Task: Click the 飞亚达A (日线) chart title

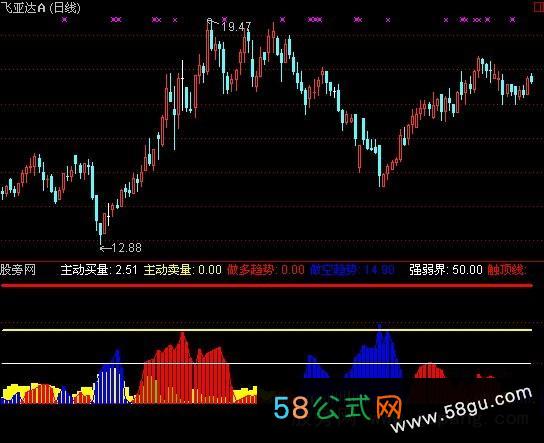Action: pos(40,8)
